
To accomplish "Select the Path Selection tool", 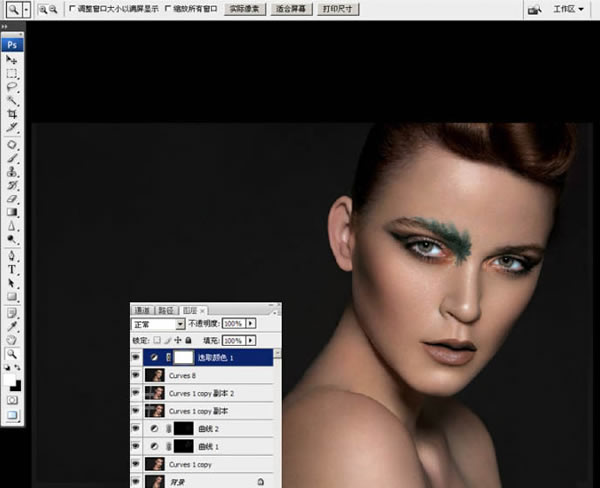I will (x=11, y=283).
